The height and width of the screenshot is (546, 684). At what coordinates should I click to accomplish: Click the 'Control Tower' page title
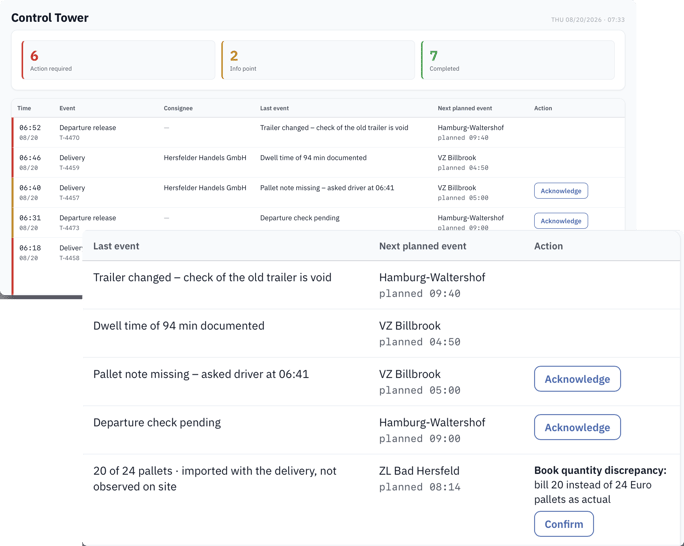point(50,18)
